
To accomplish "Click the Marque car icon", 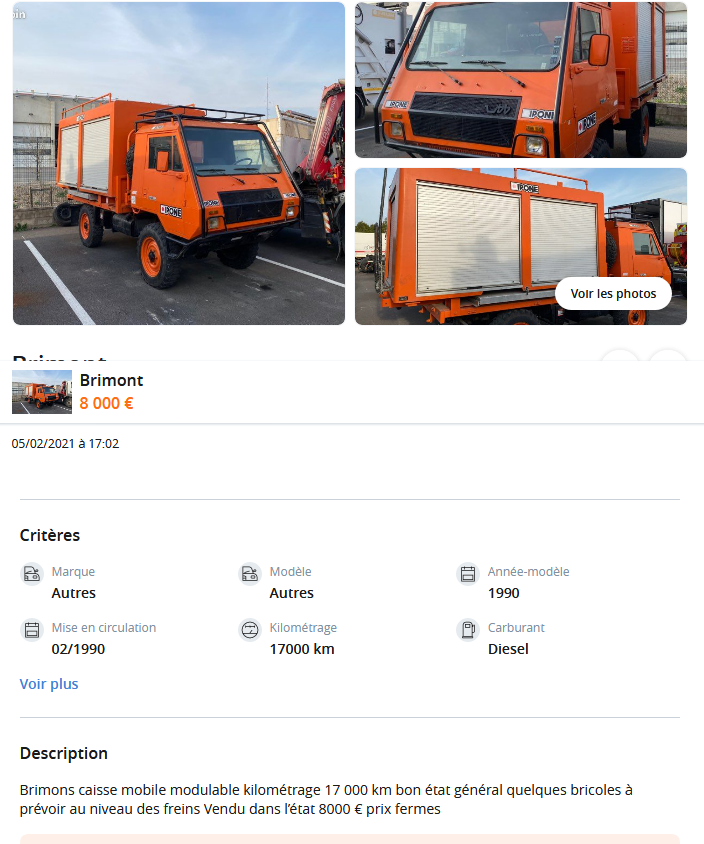I will [x=32, y=574].
